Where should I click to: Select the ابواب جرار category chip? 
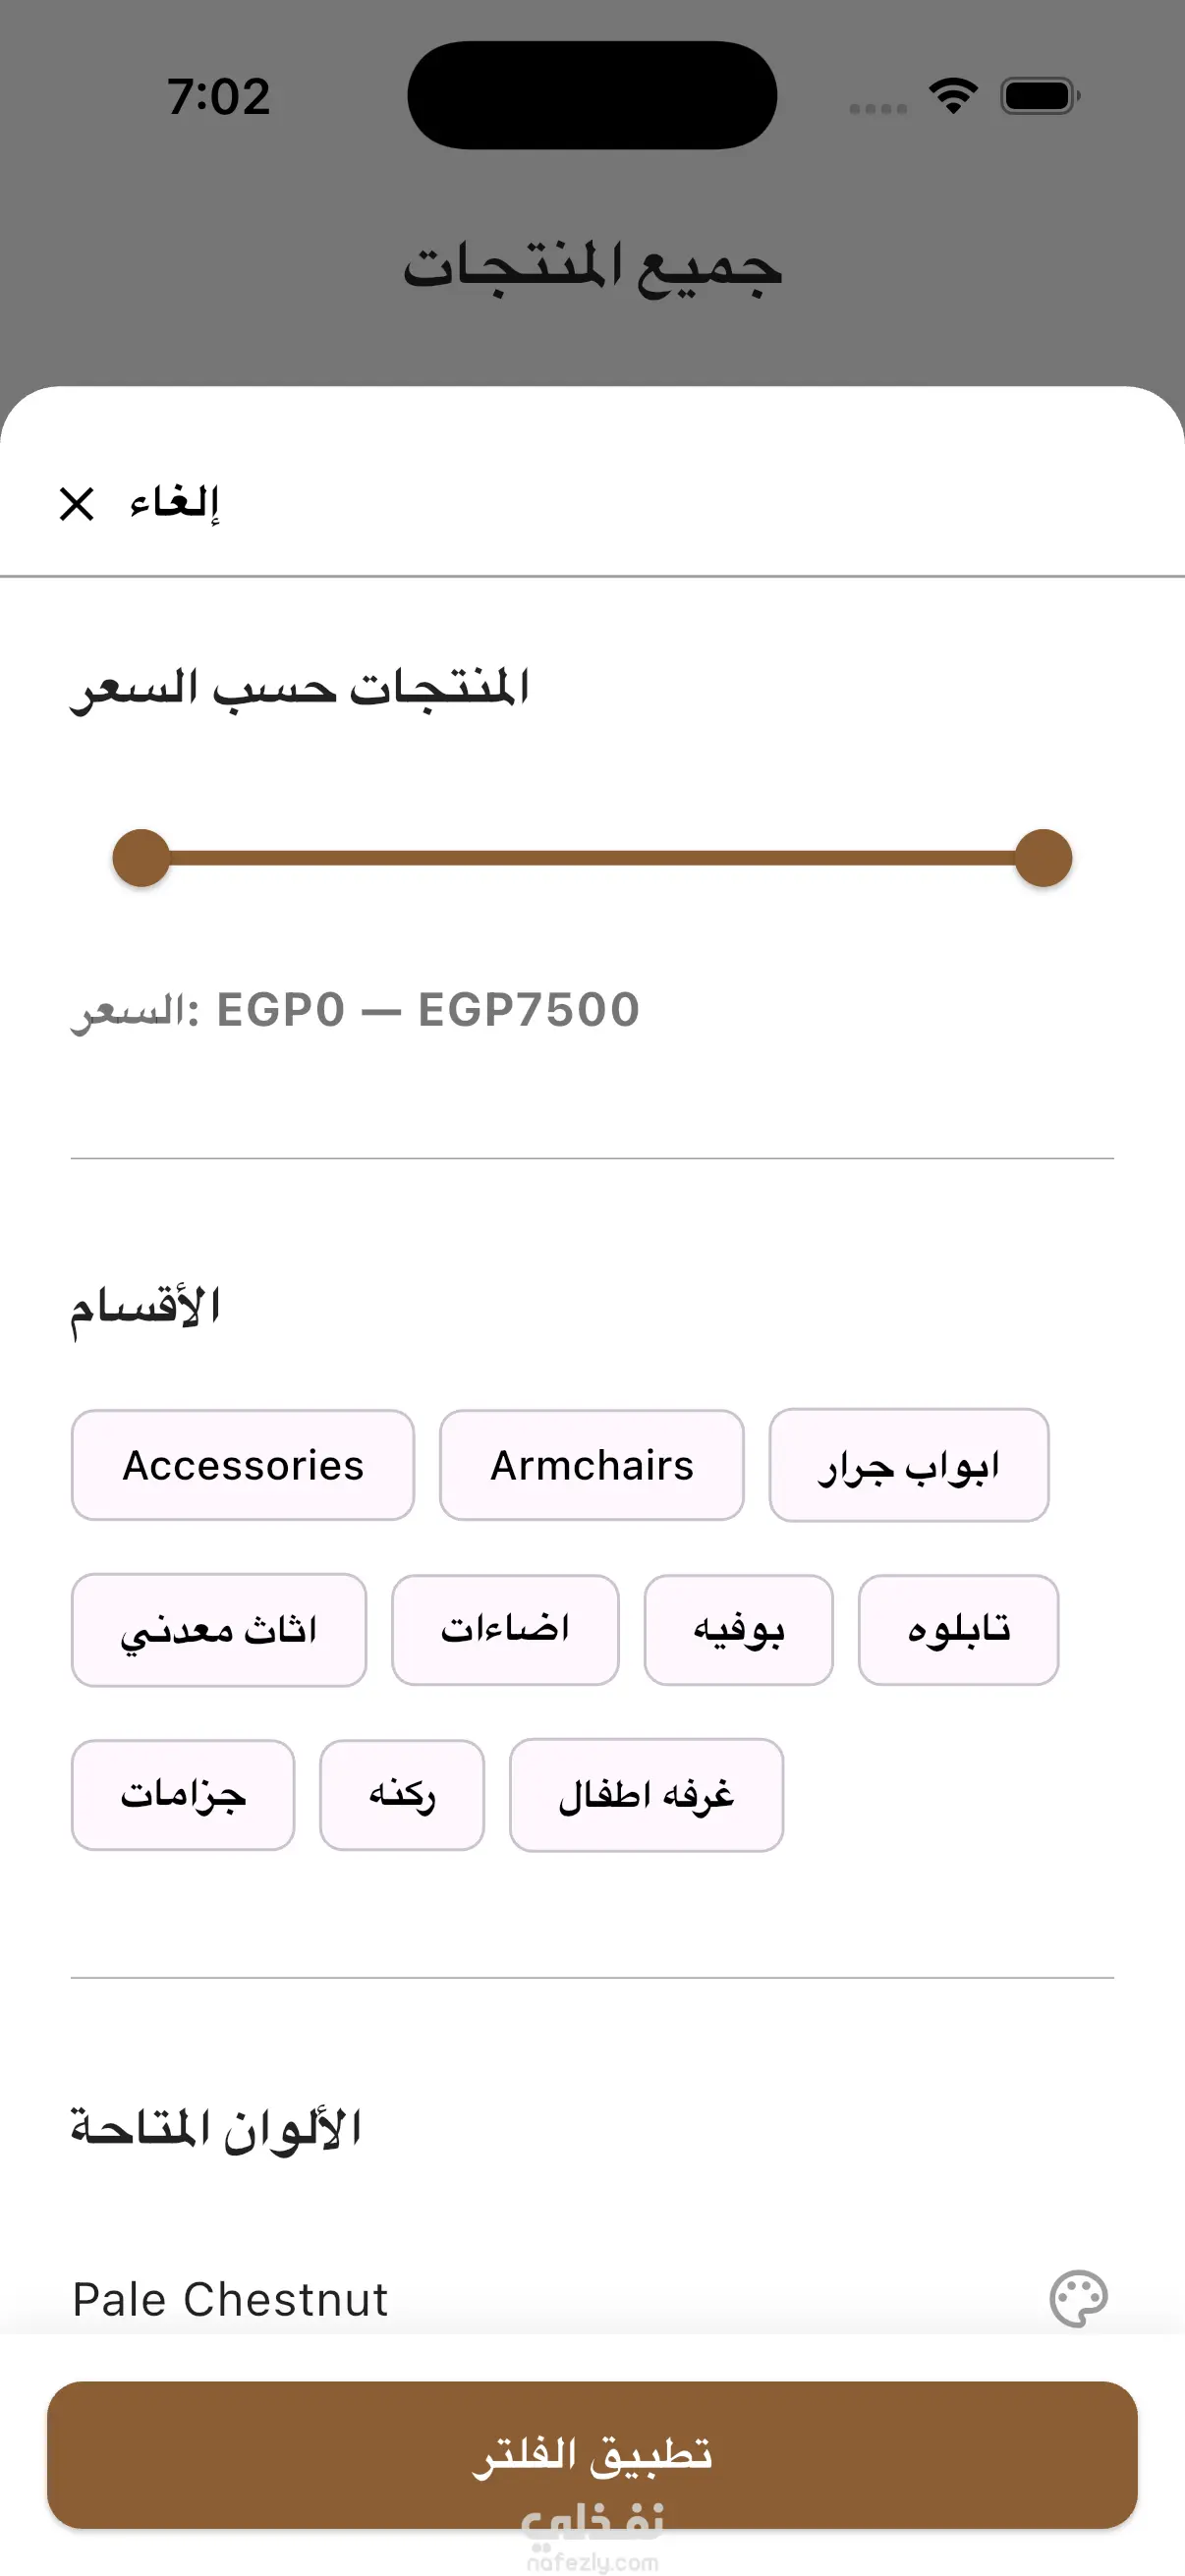pyautogui.click(x=909, y=1465)
